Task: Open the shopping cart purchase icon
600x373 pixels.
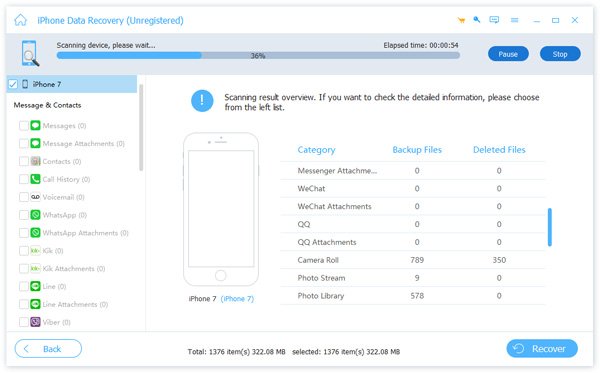Action: pyautogui.click(x=461, y=20)
